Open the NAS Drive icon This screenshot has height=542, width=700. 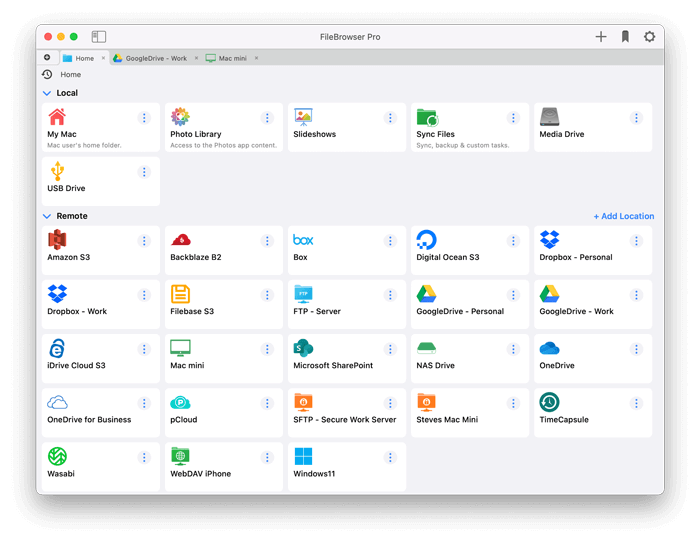[x=426, y=348]
